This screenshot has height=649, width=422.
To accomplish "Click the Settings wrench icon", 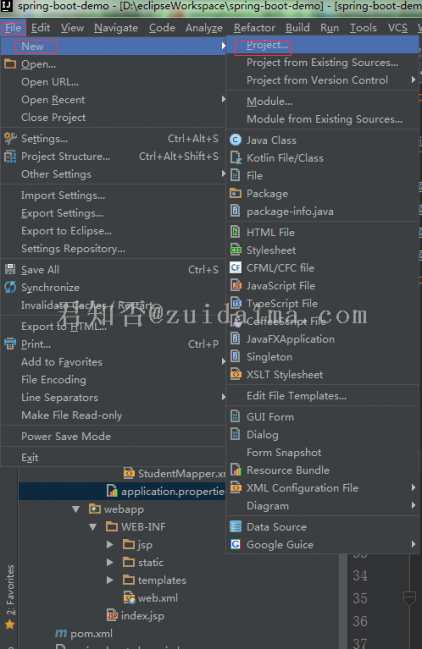I will (x=10, y=138).
